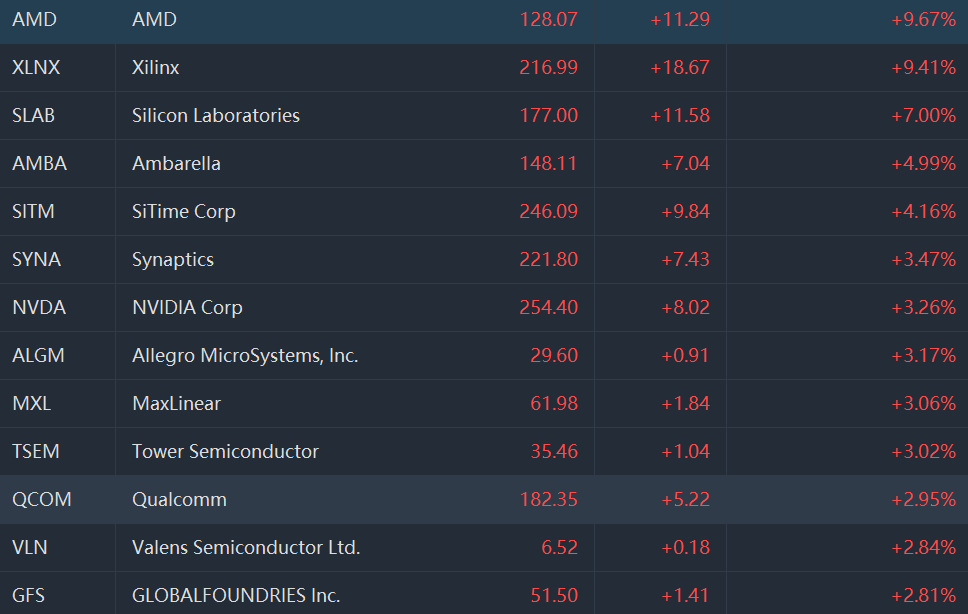Viewport: 968px width, 614px height.
Task: Select Xilinx's +18.67 price change
Action: pos(680,67)
